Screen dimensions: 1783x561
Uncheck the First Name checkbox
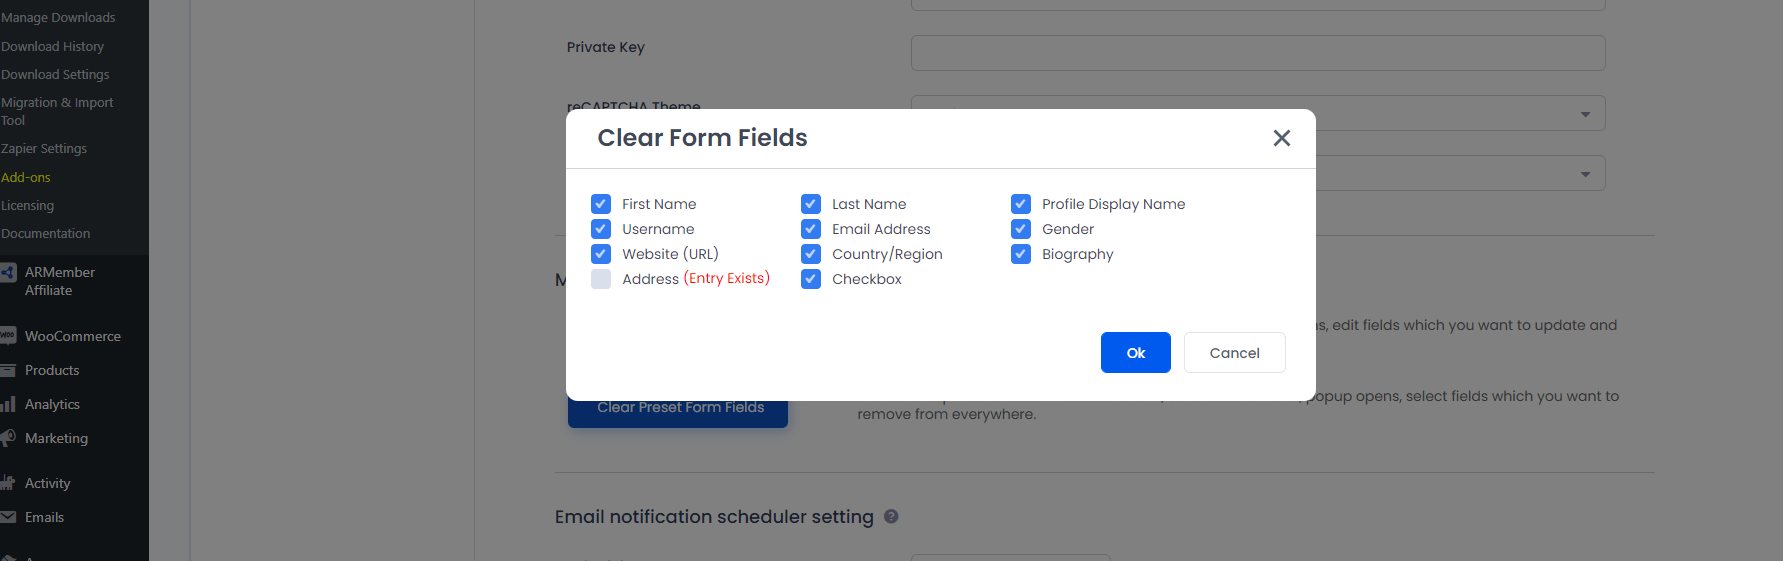click(601, 204)
